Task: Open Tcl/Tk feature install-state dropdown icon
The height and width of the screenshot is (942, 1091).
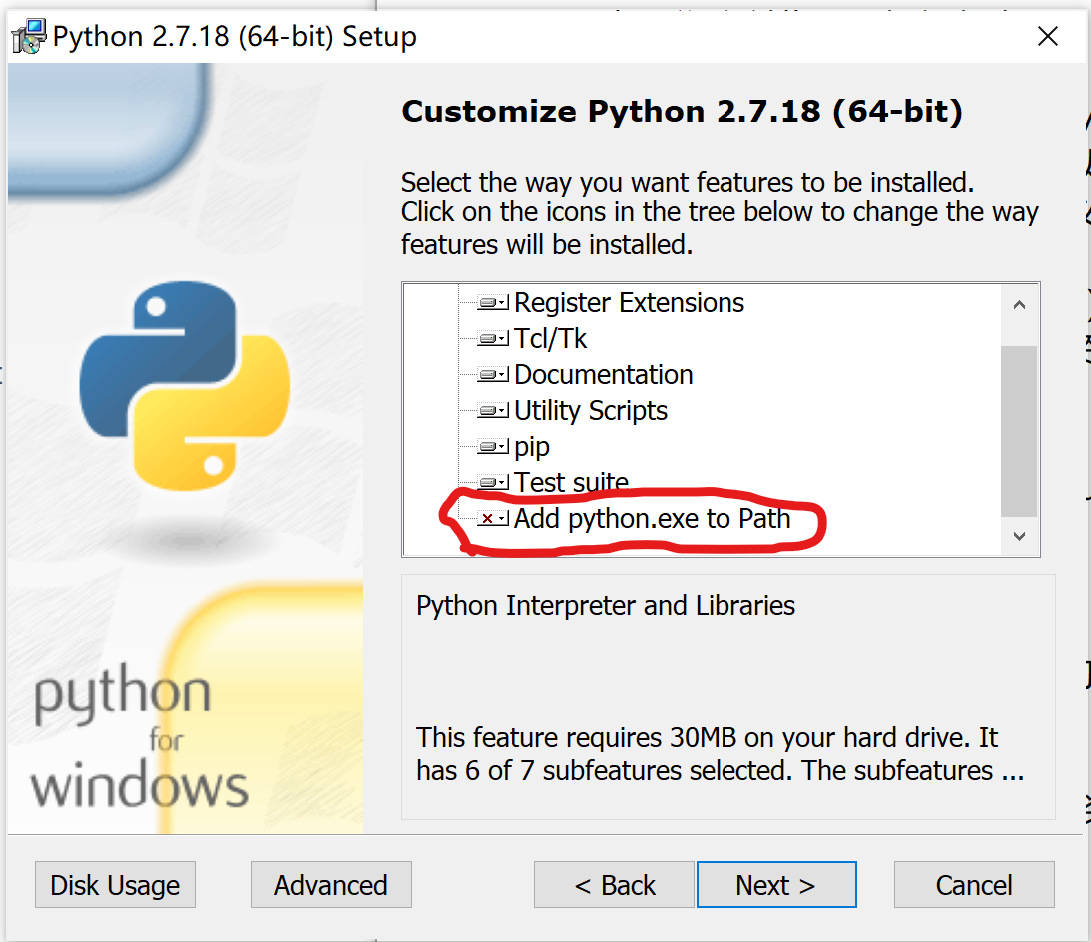Action: [493, 339]
